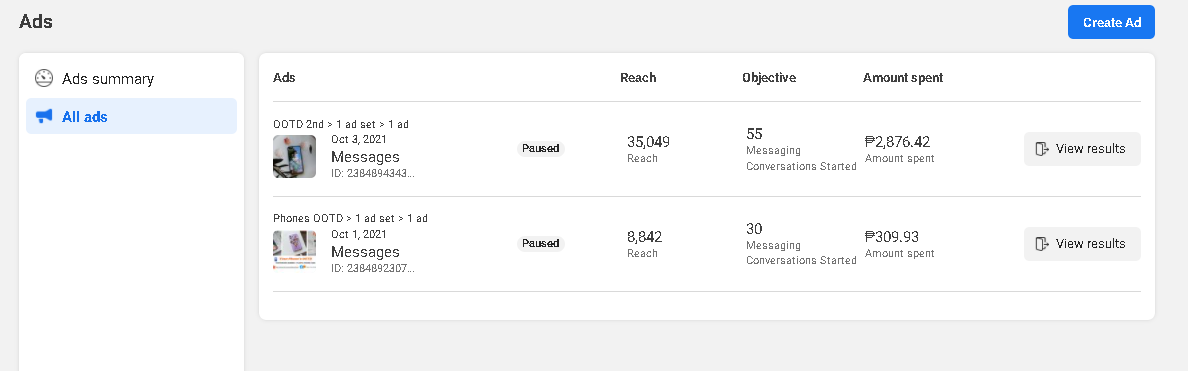Open the OOTD 2nd ad thumbnail

tap(294, 156)
